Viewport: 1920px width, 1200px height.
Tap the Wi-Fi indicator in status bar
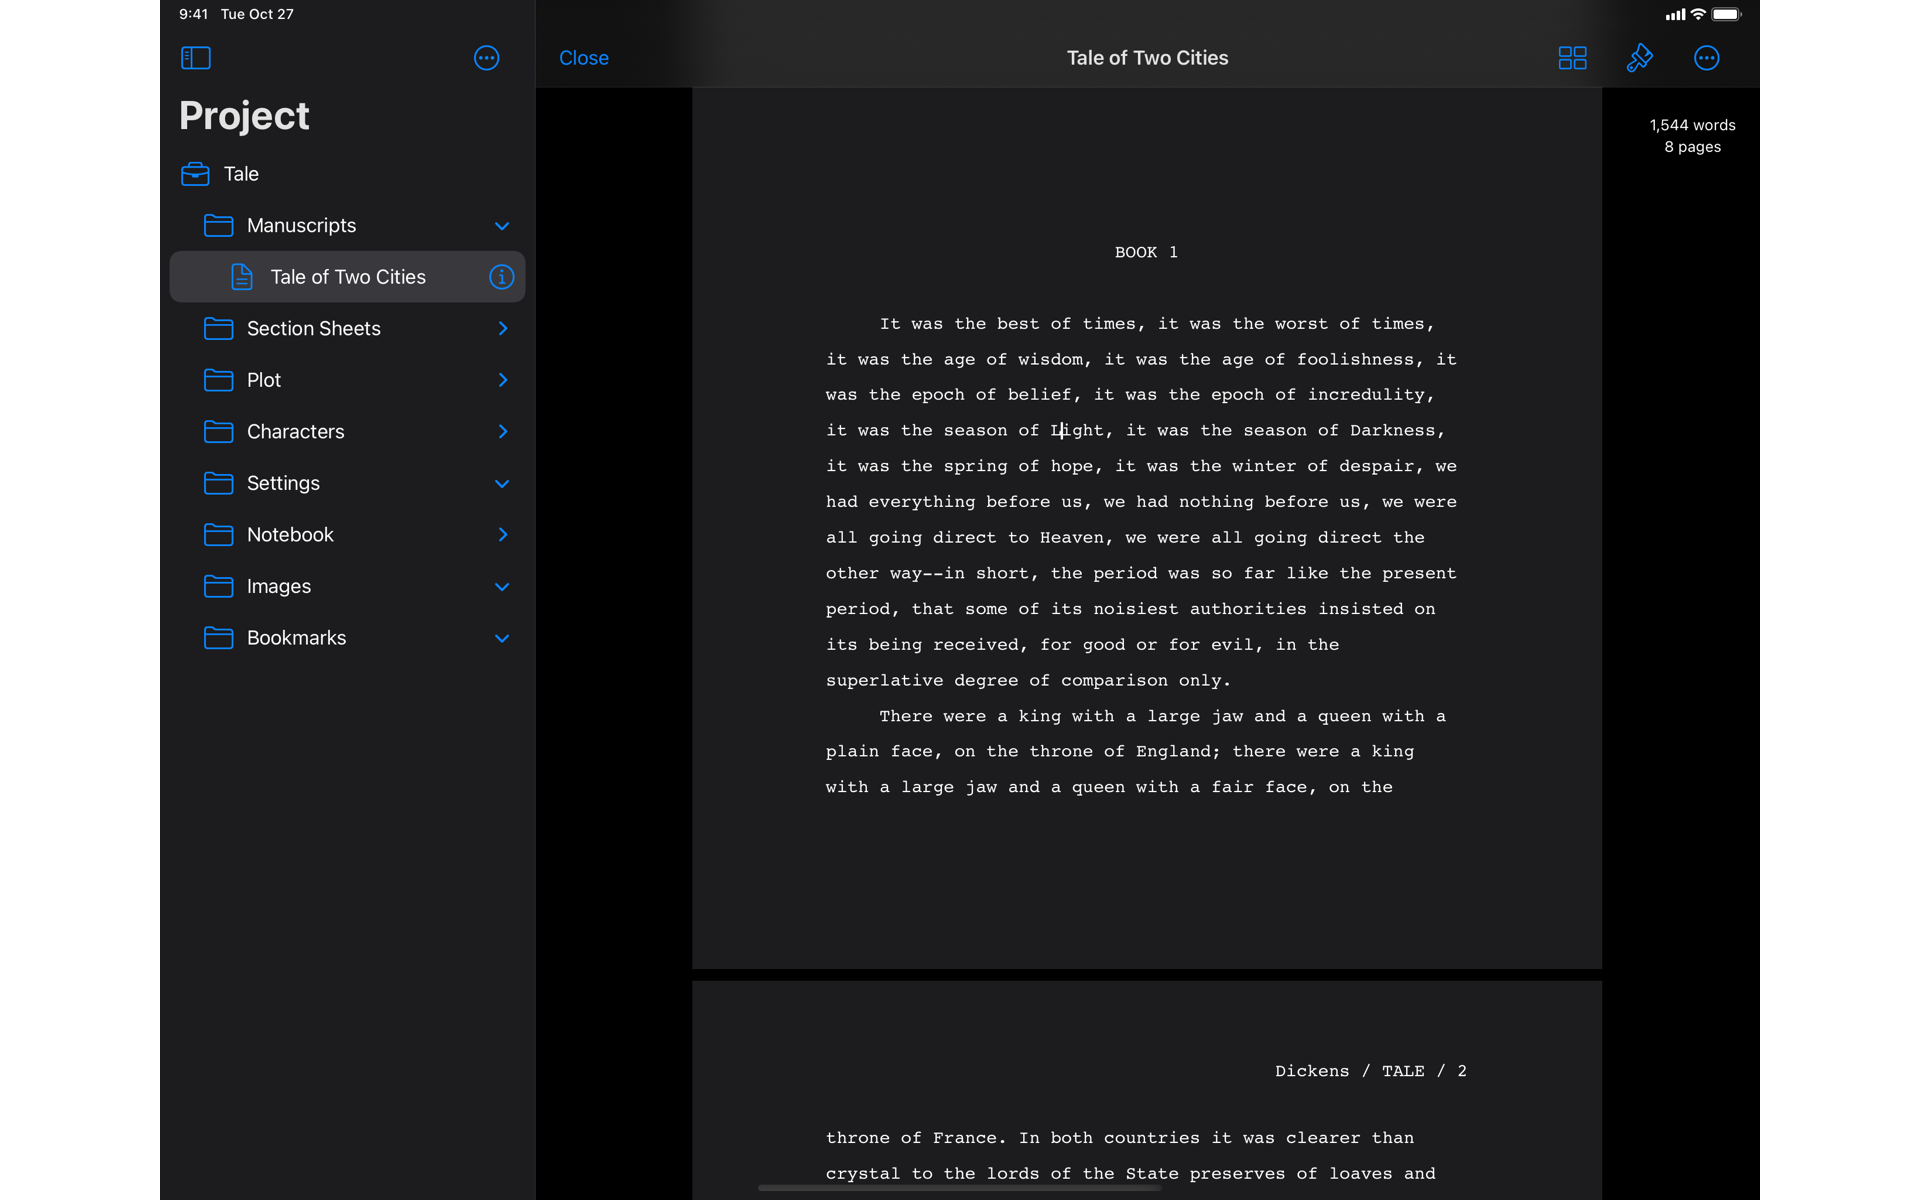tap(1698, 14)
